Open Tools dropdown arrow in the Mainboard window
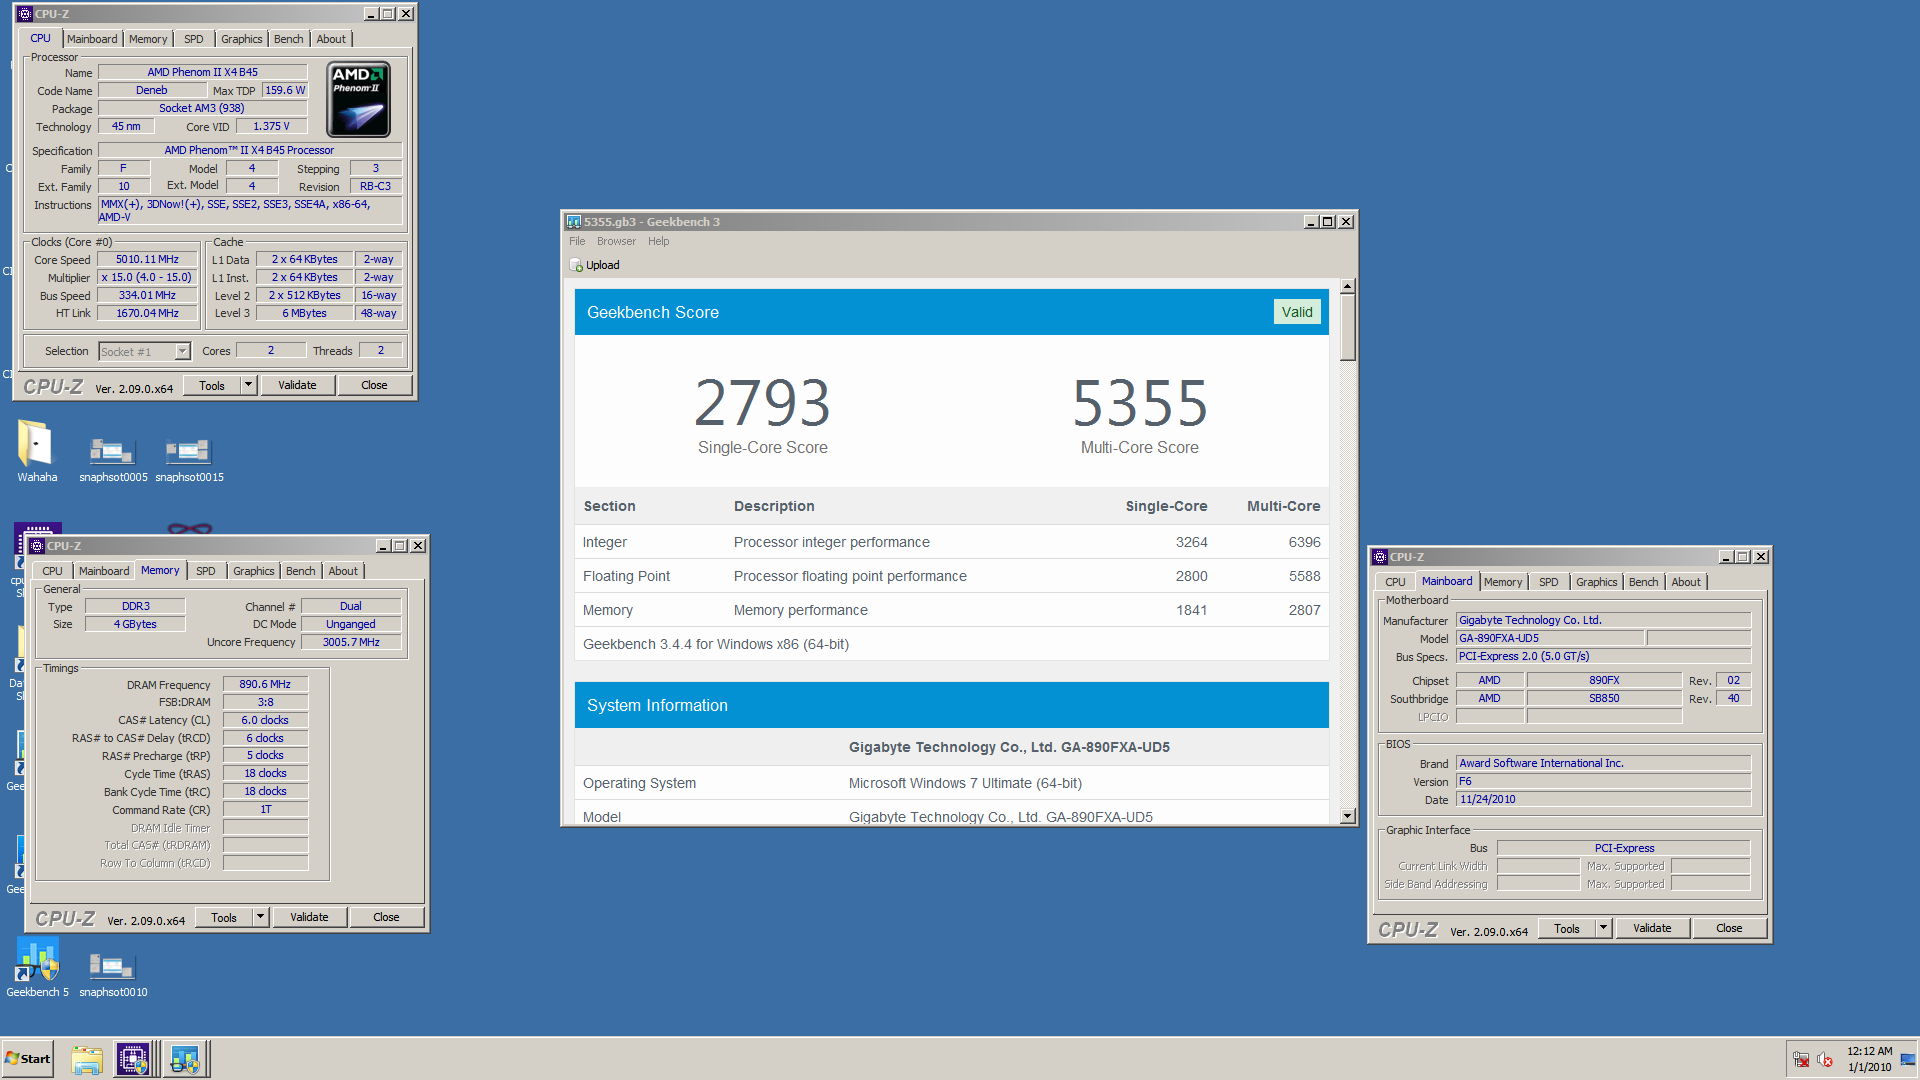Image resolution: width=1920 pixels, height=1080 pixels. [x=1603, y=928]
